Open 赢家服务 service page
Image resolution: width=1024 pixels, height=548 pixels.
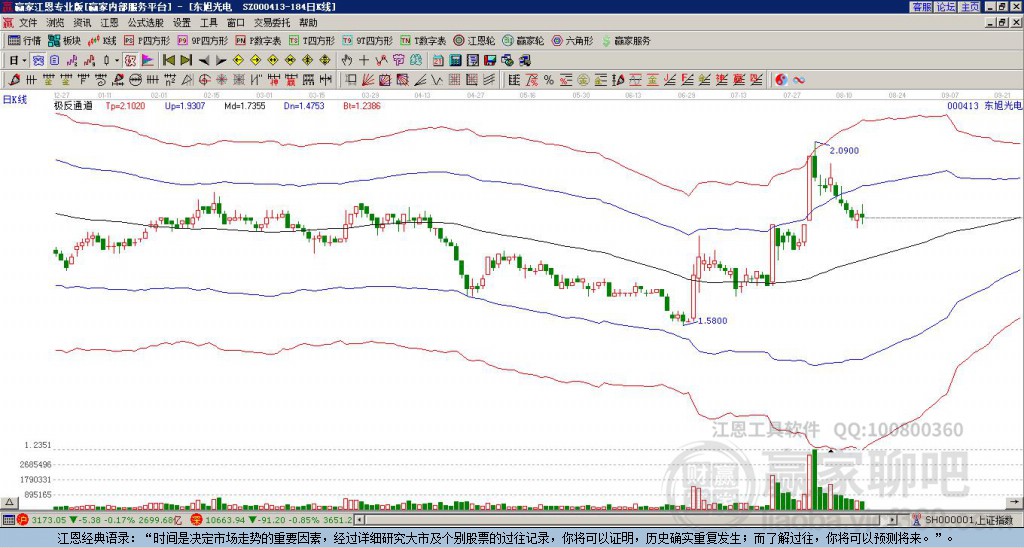[626, 40]
